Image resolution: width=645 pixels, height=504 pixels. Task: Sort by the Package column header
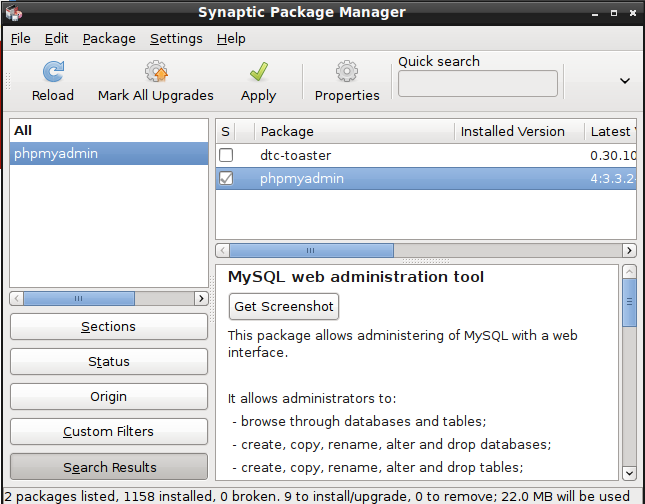[x=355, y=132]
